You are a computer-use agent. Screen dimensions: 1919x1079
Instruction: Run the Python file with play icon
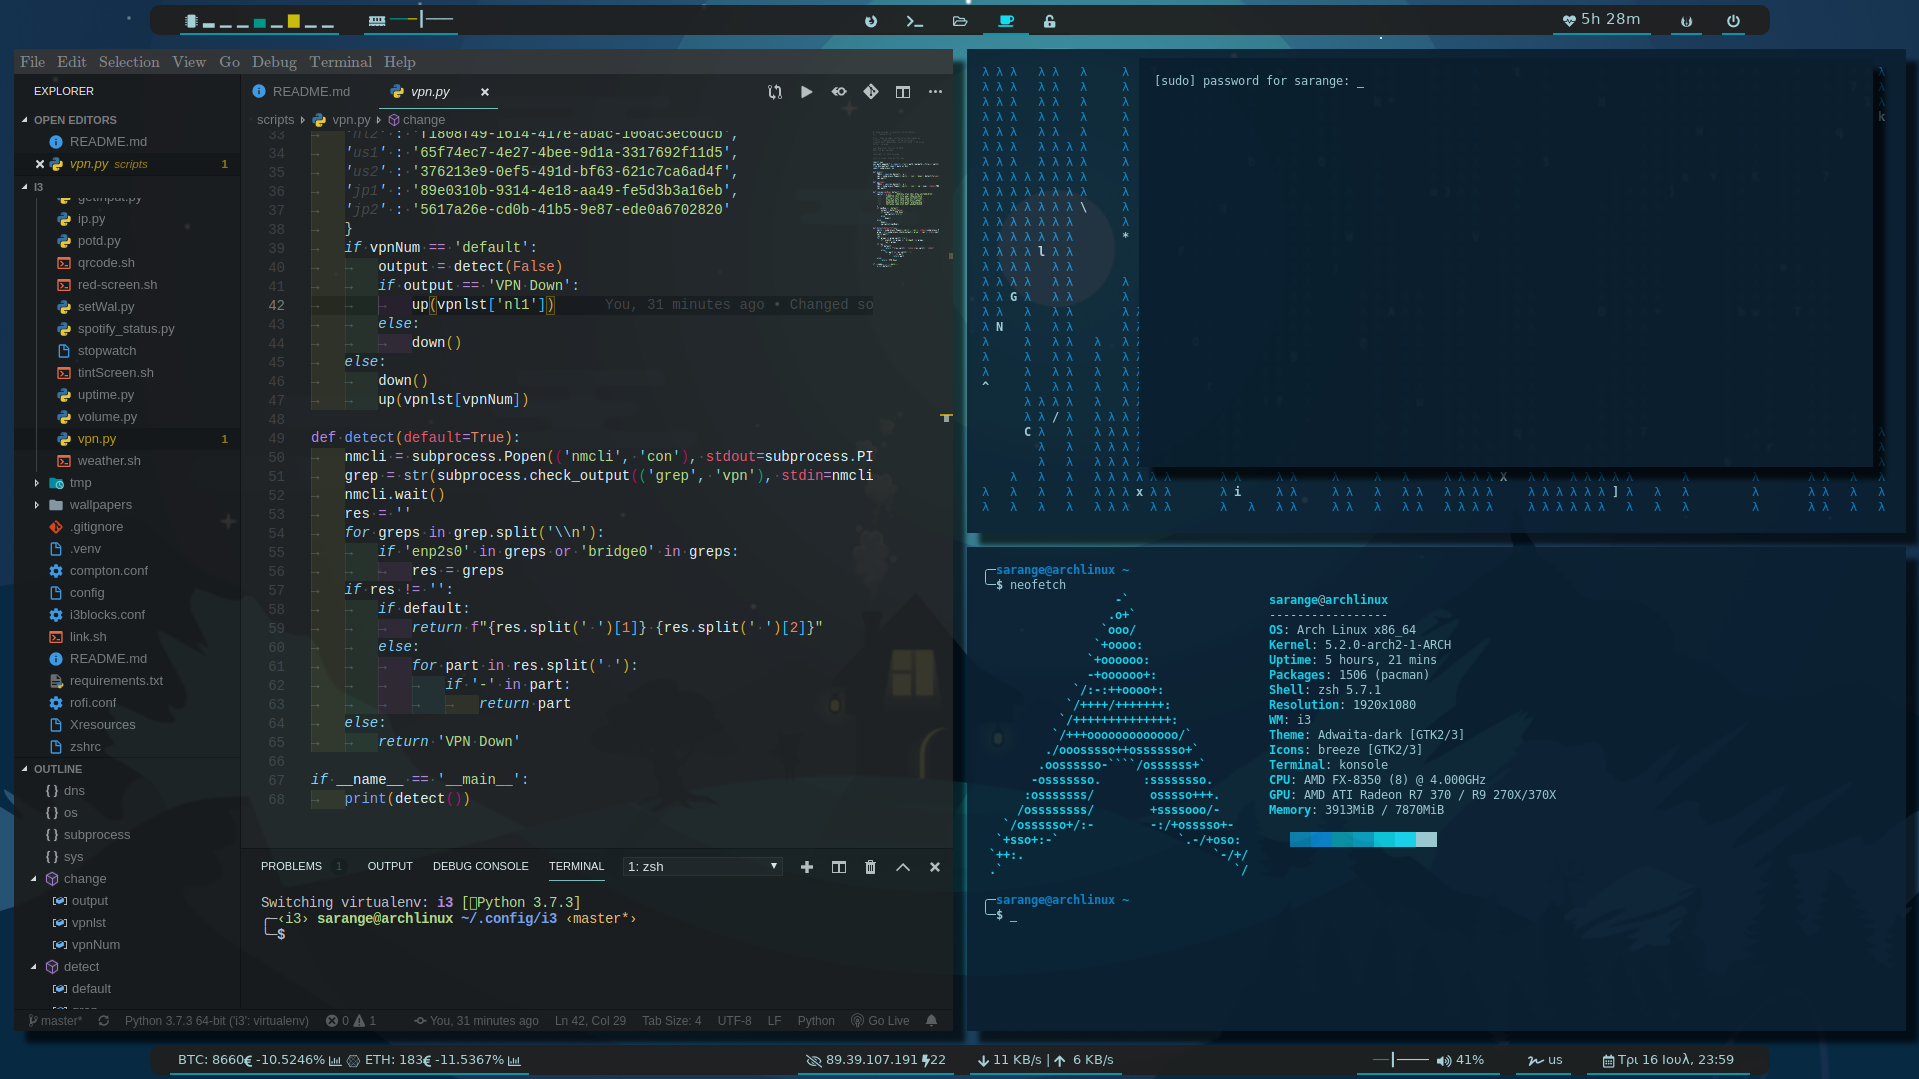click(x=806, y=92)
